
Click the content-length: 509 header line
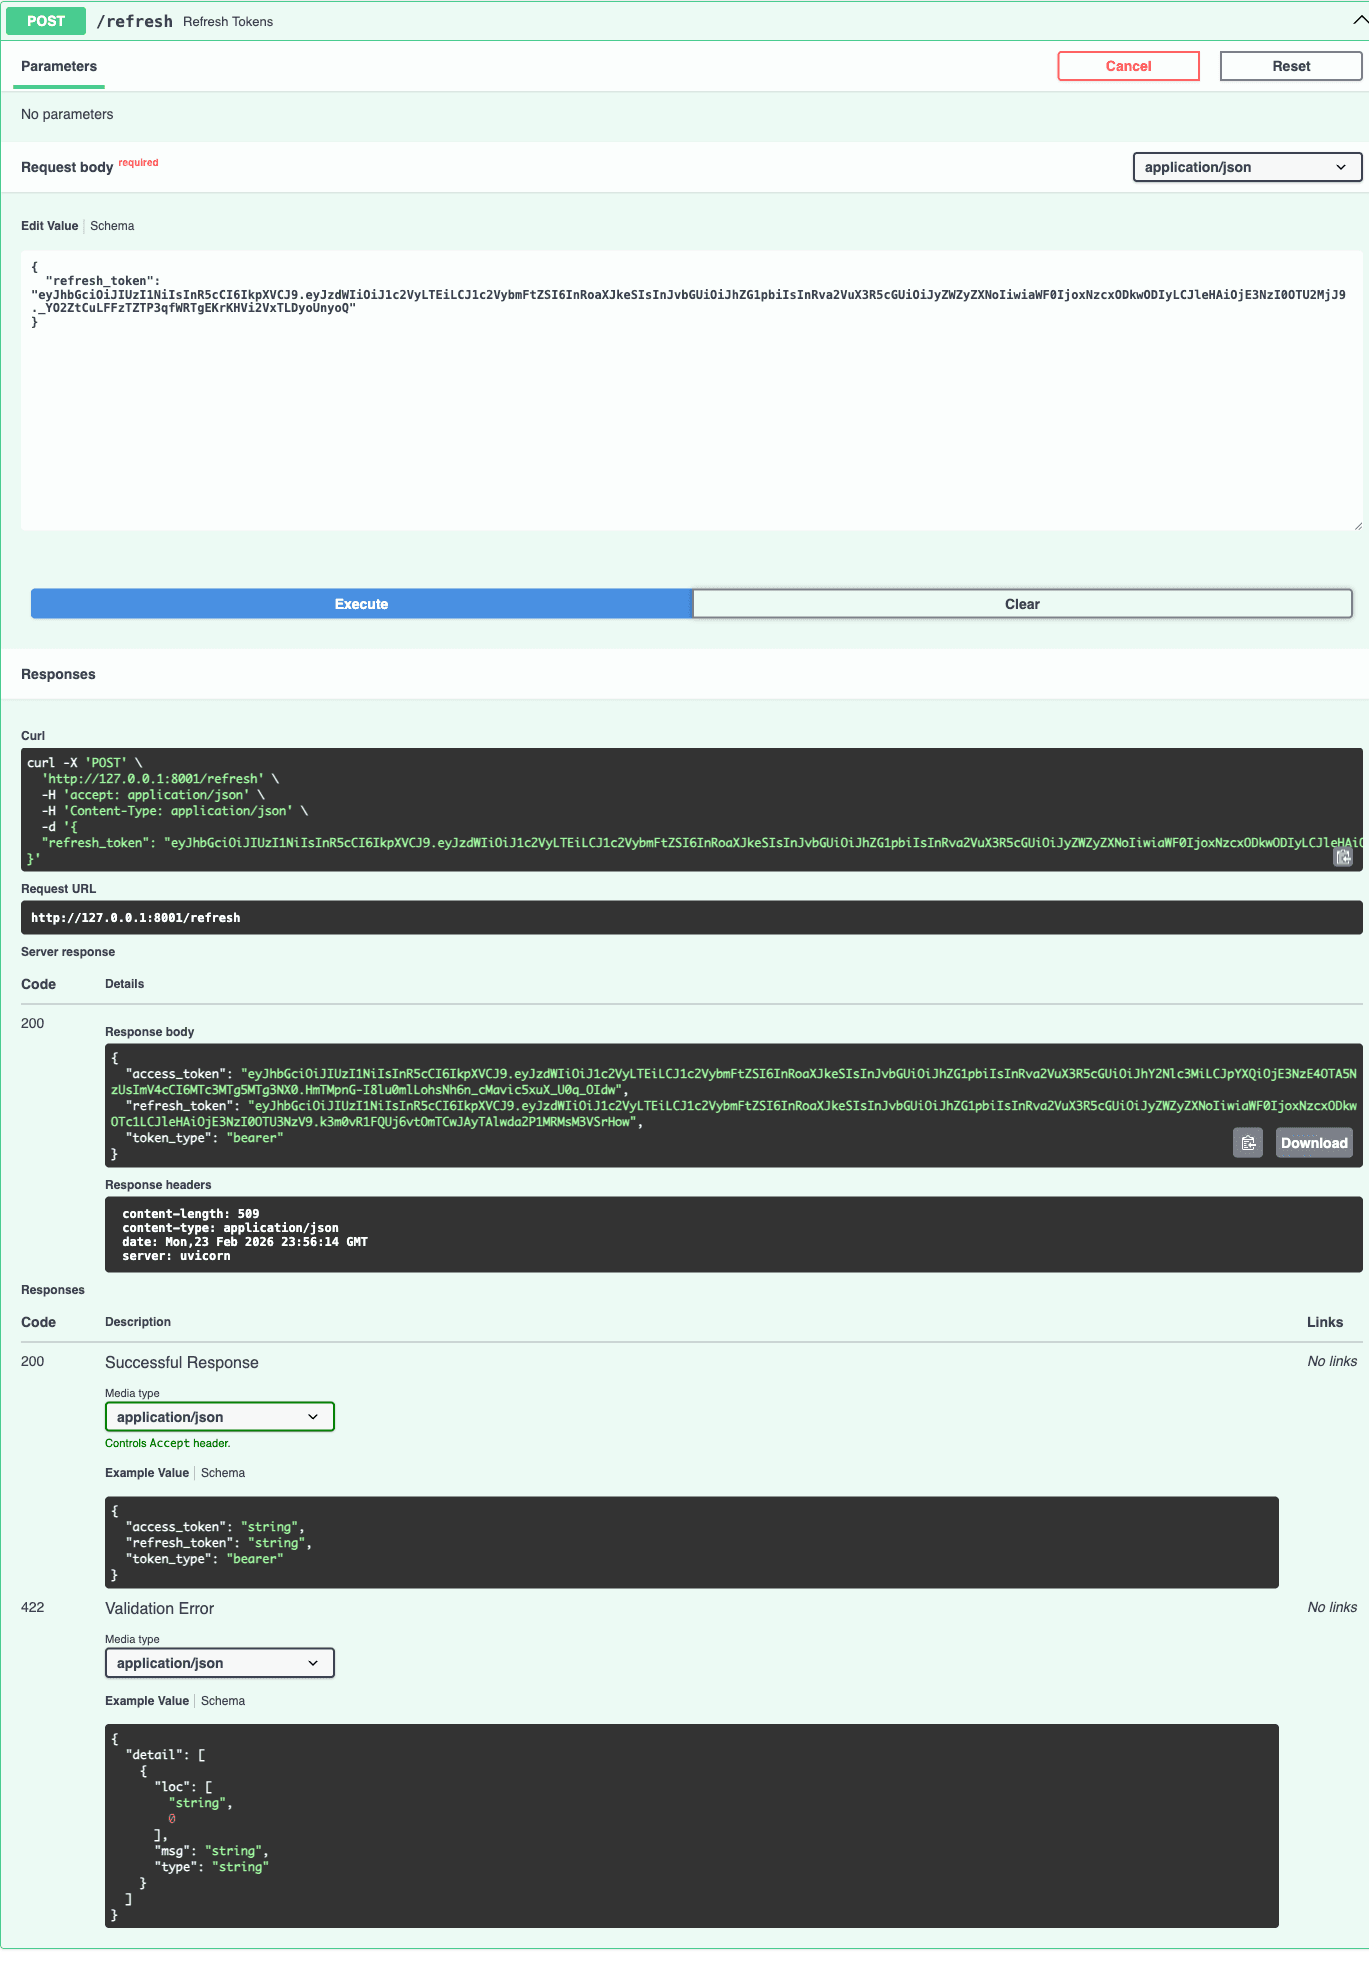point(191,1214)
